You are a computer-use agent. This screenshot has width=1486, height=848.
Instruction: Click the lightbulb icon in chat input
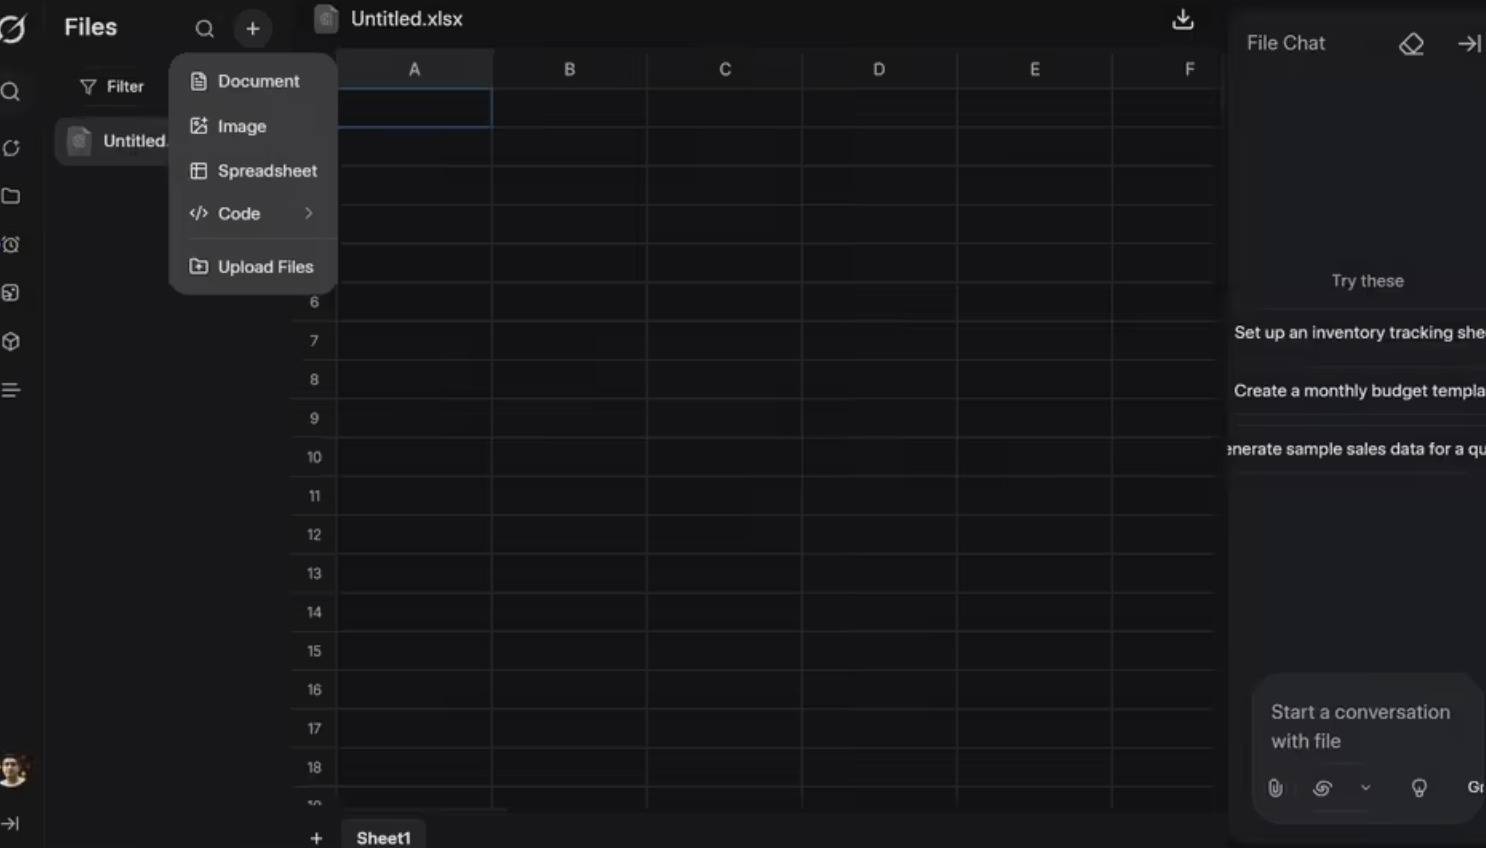[x=1418, y=788]
